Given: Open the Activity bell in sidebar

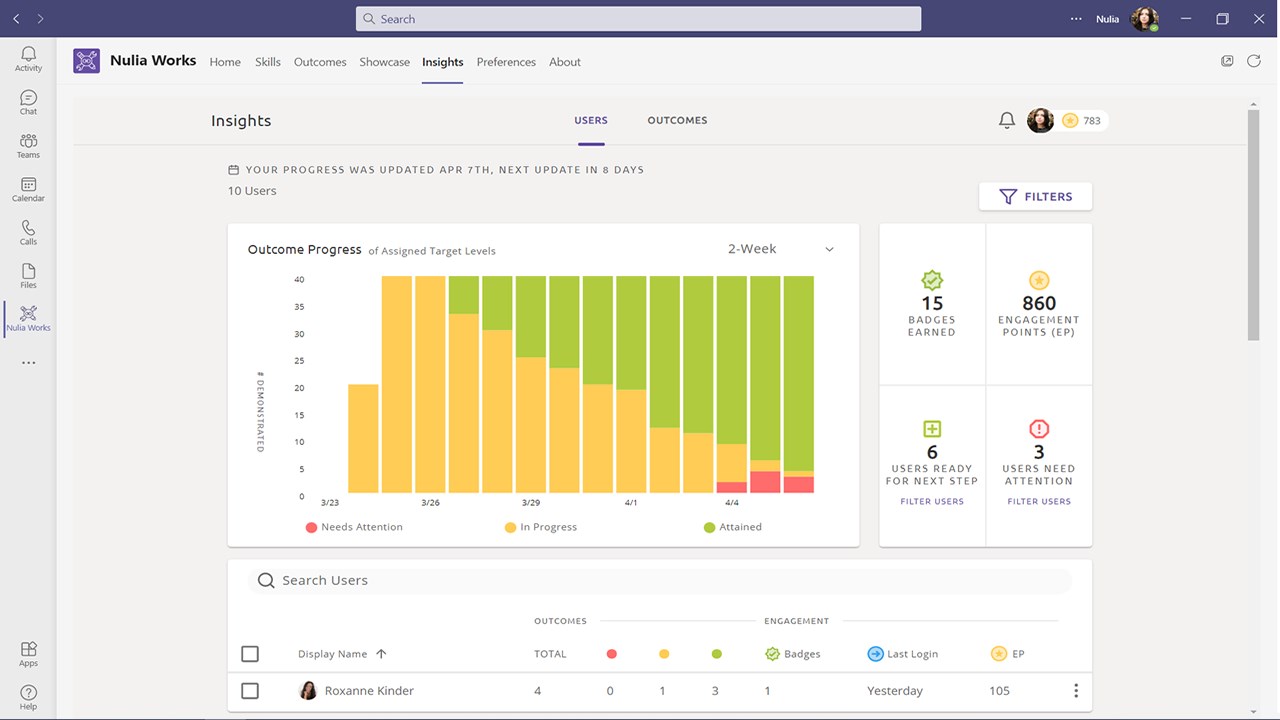Looking at the screenshot, I should point(28,59).
